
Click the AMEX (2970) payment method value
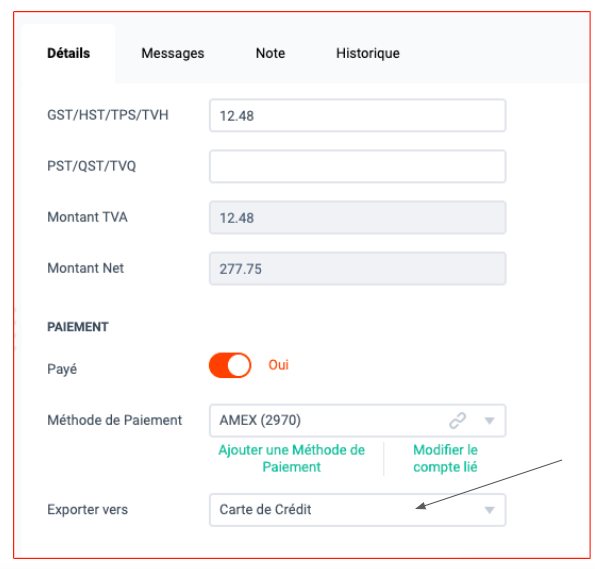[x=260, y=420]
